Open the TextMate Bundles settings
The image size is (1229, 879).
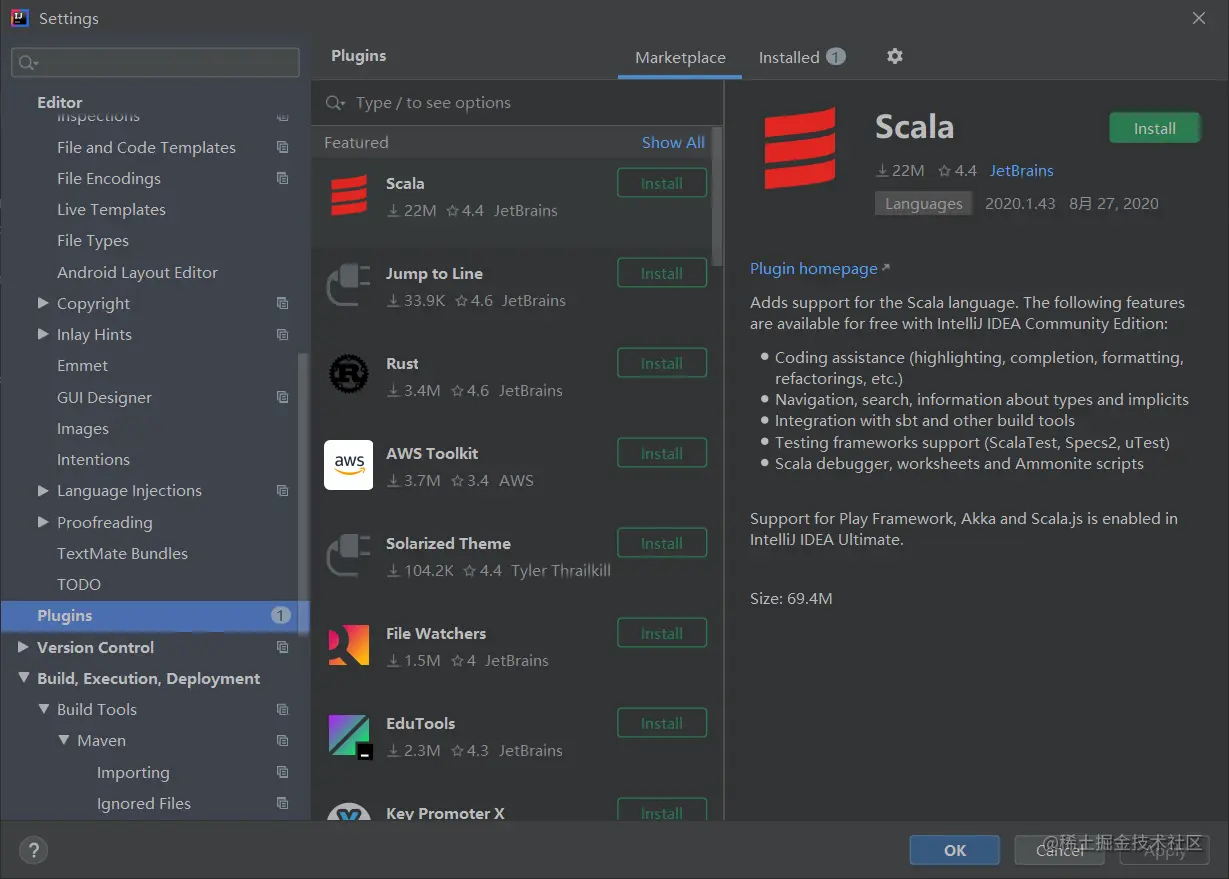point(122,553)
